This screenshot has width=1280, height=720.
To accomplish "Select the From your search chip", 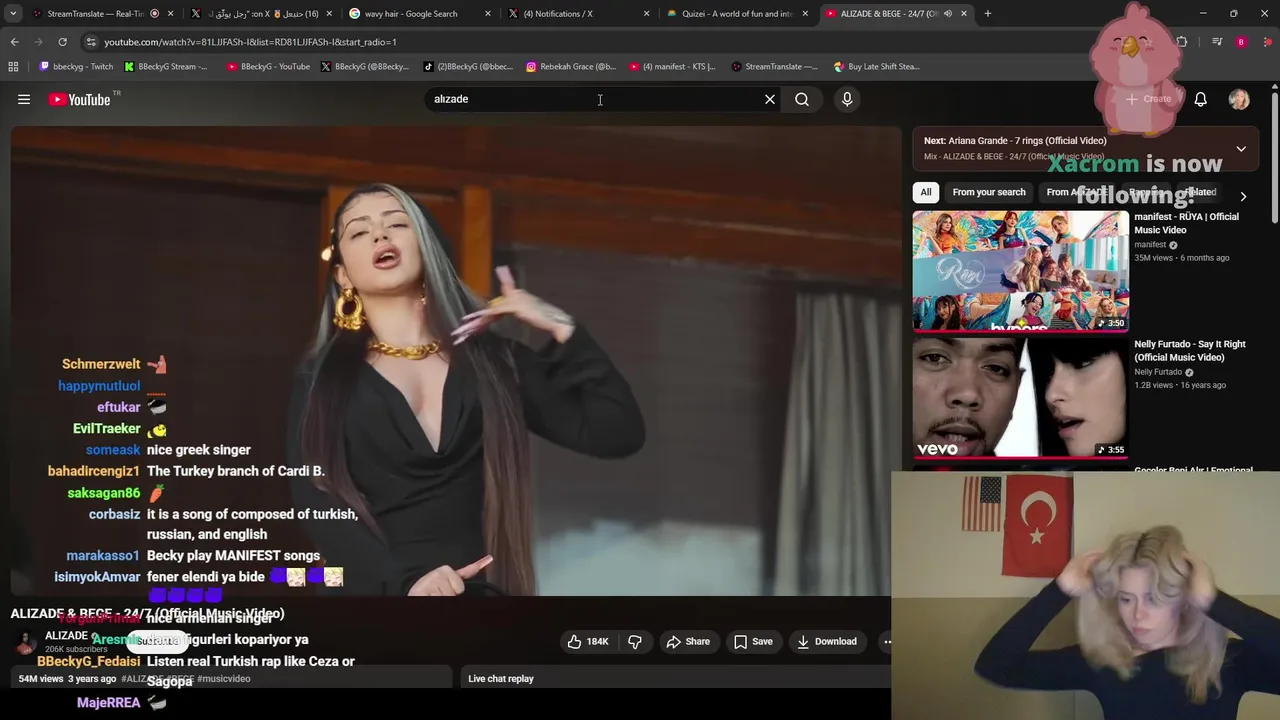I will [989, 192].
